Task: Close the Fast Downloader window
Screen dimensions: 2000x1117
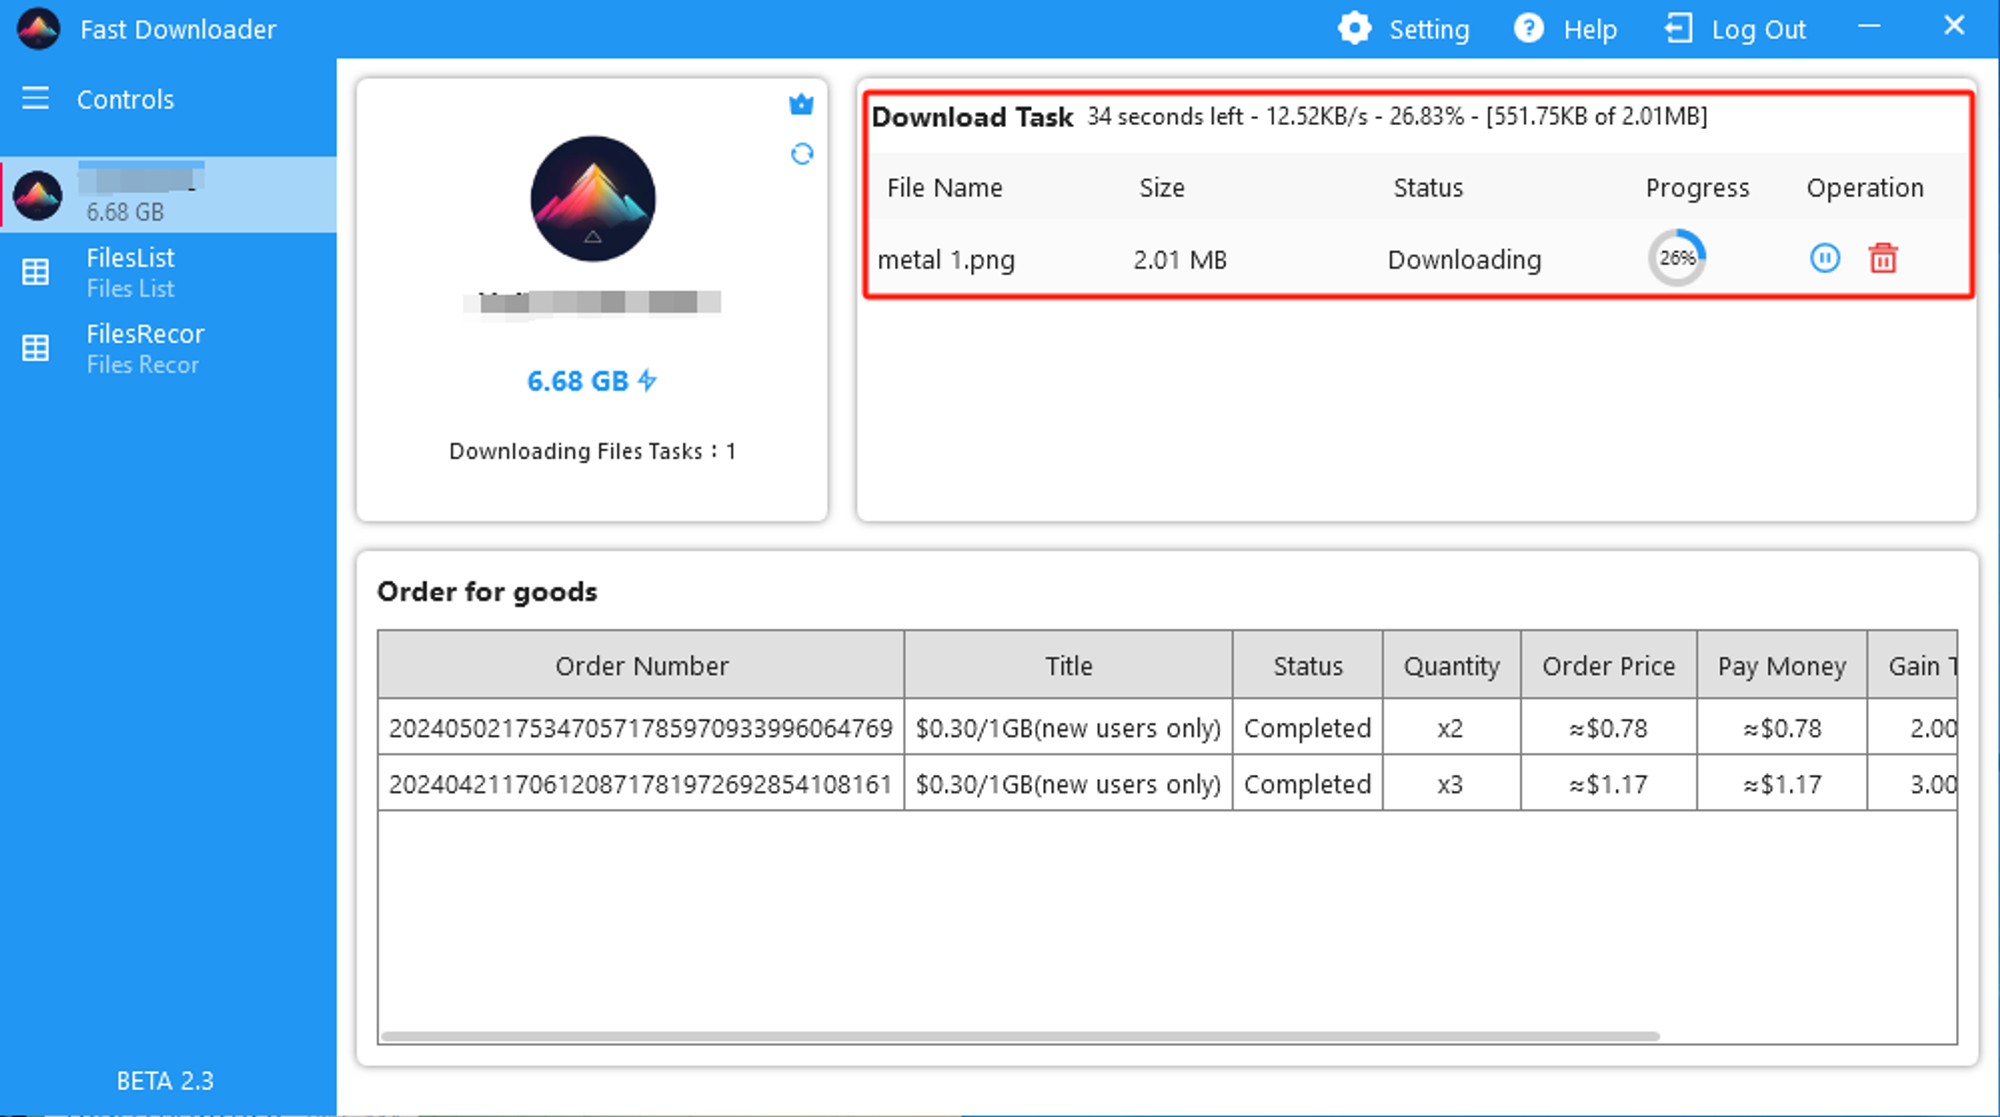Action: (x=1954, y=26)
